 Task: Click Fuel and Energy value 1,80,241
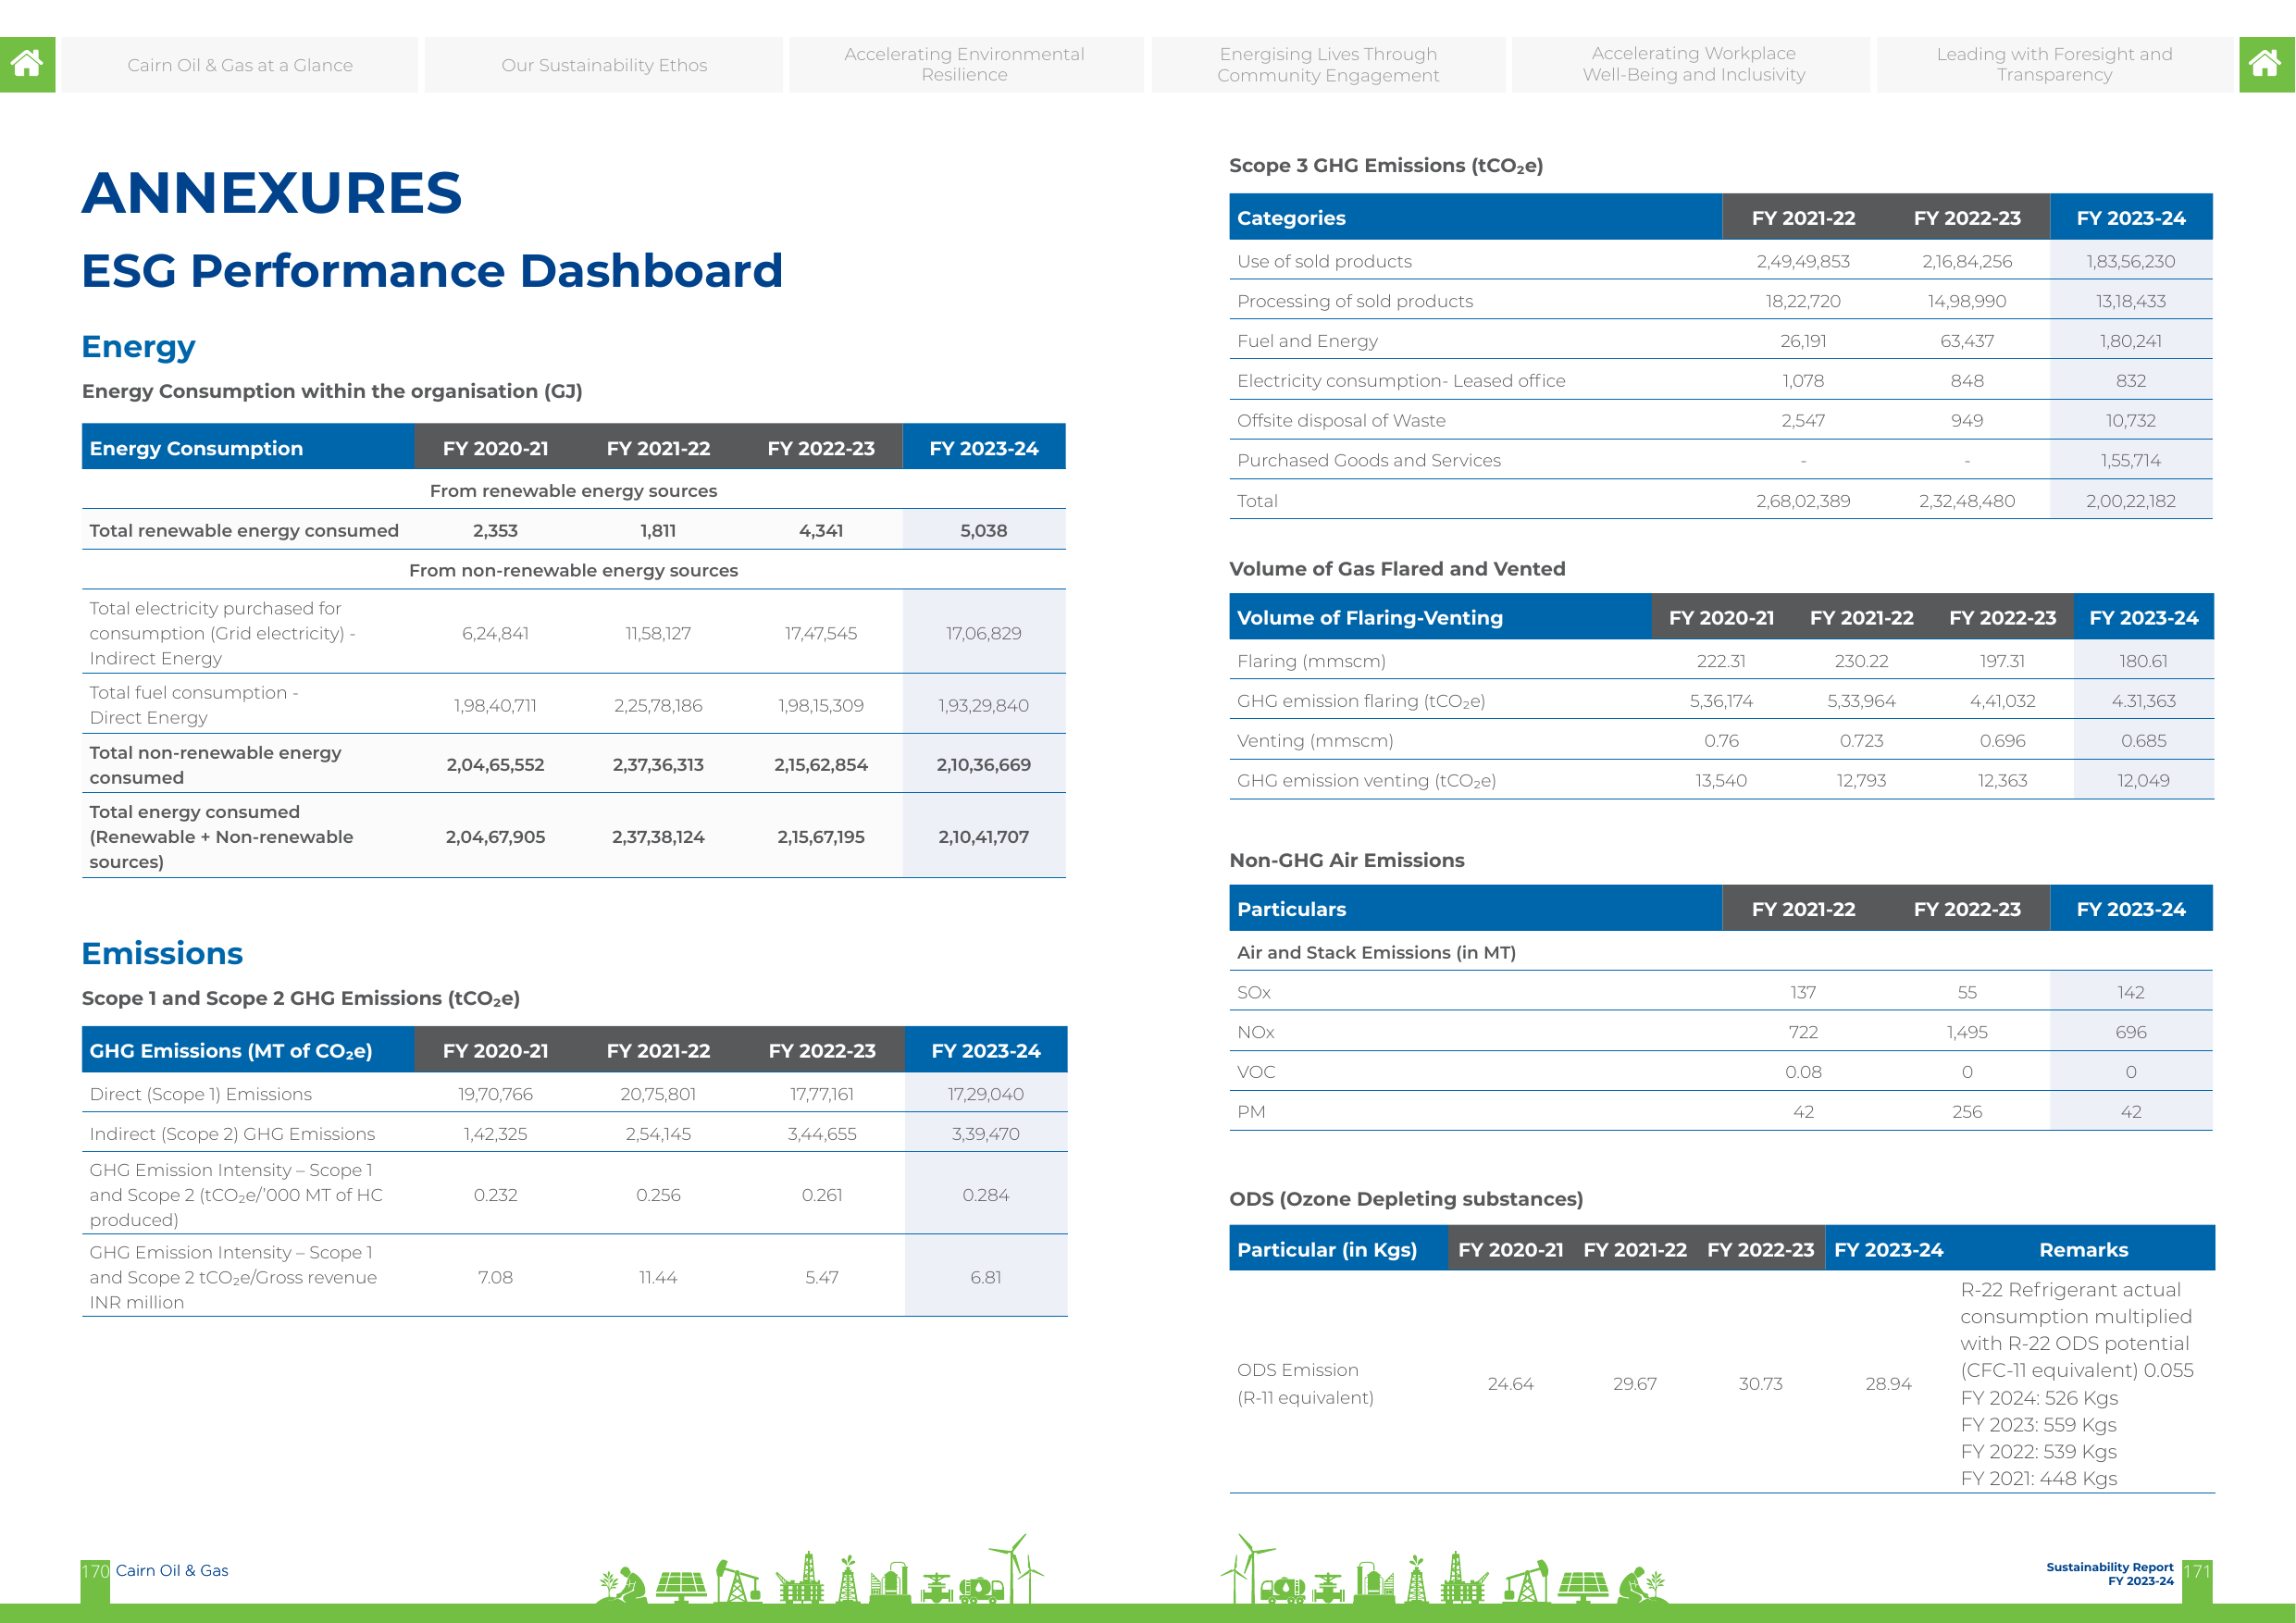pos(2131,341)
